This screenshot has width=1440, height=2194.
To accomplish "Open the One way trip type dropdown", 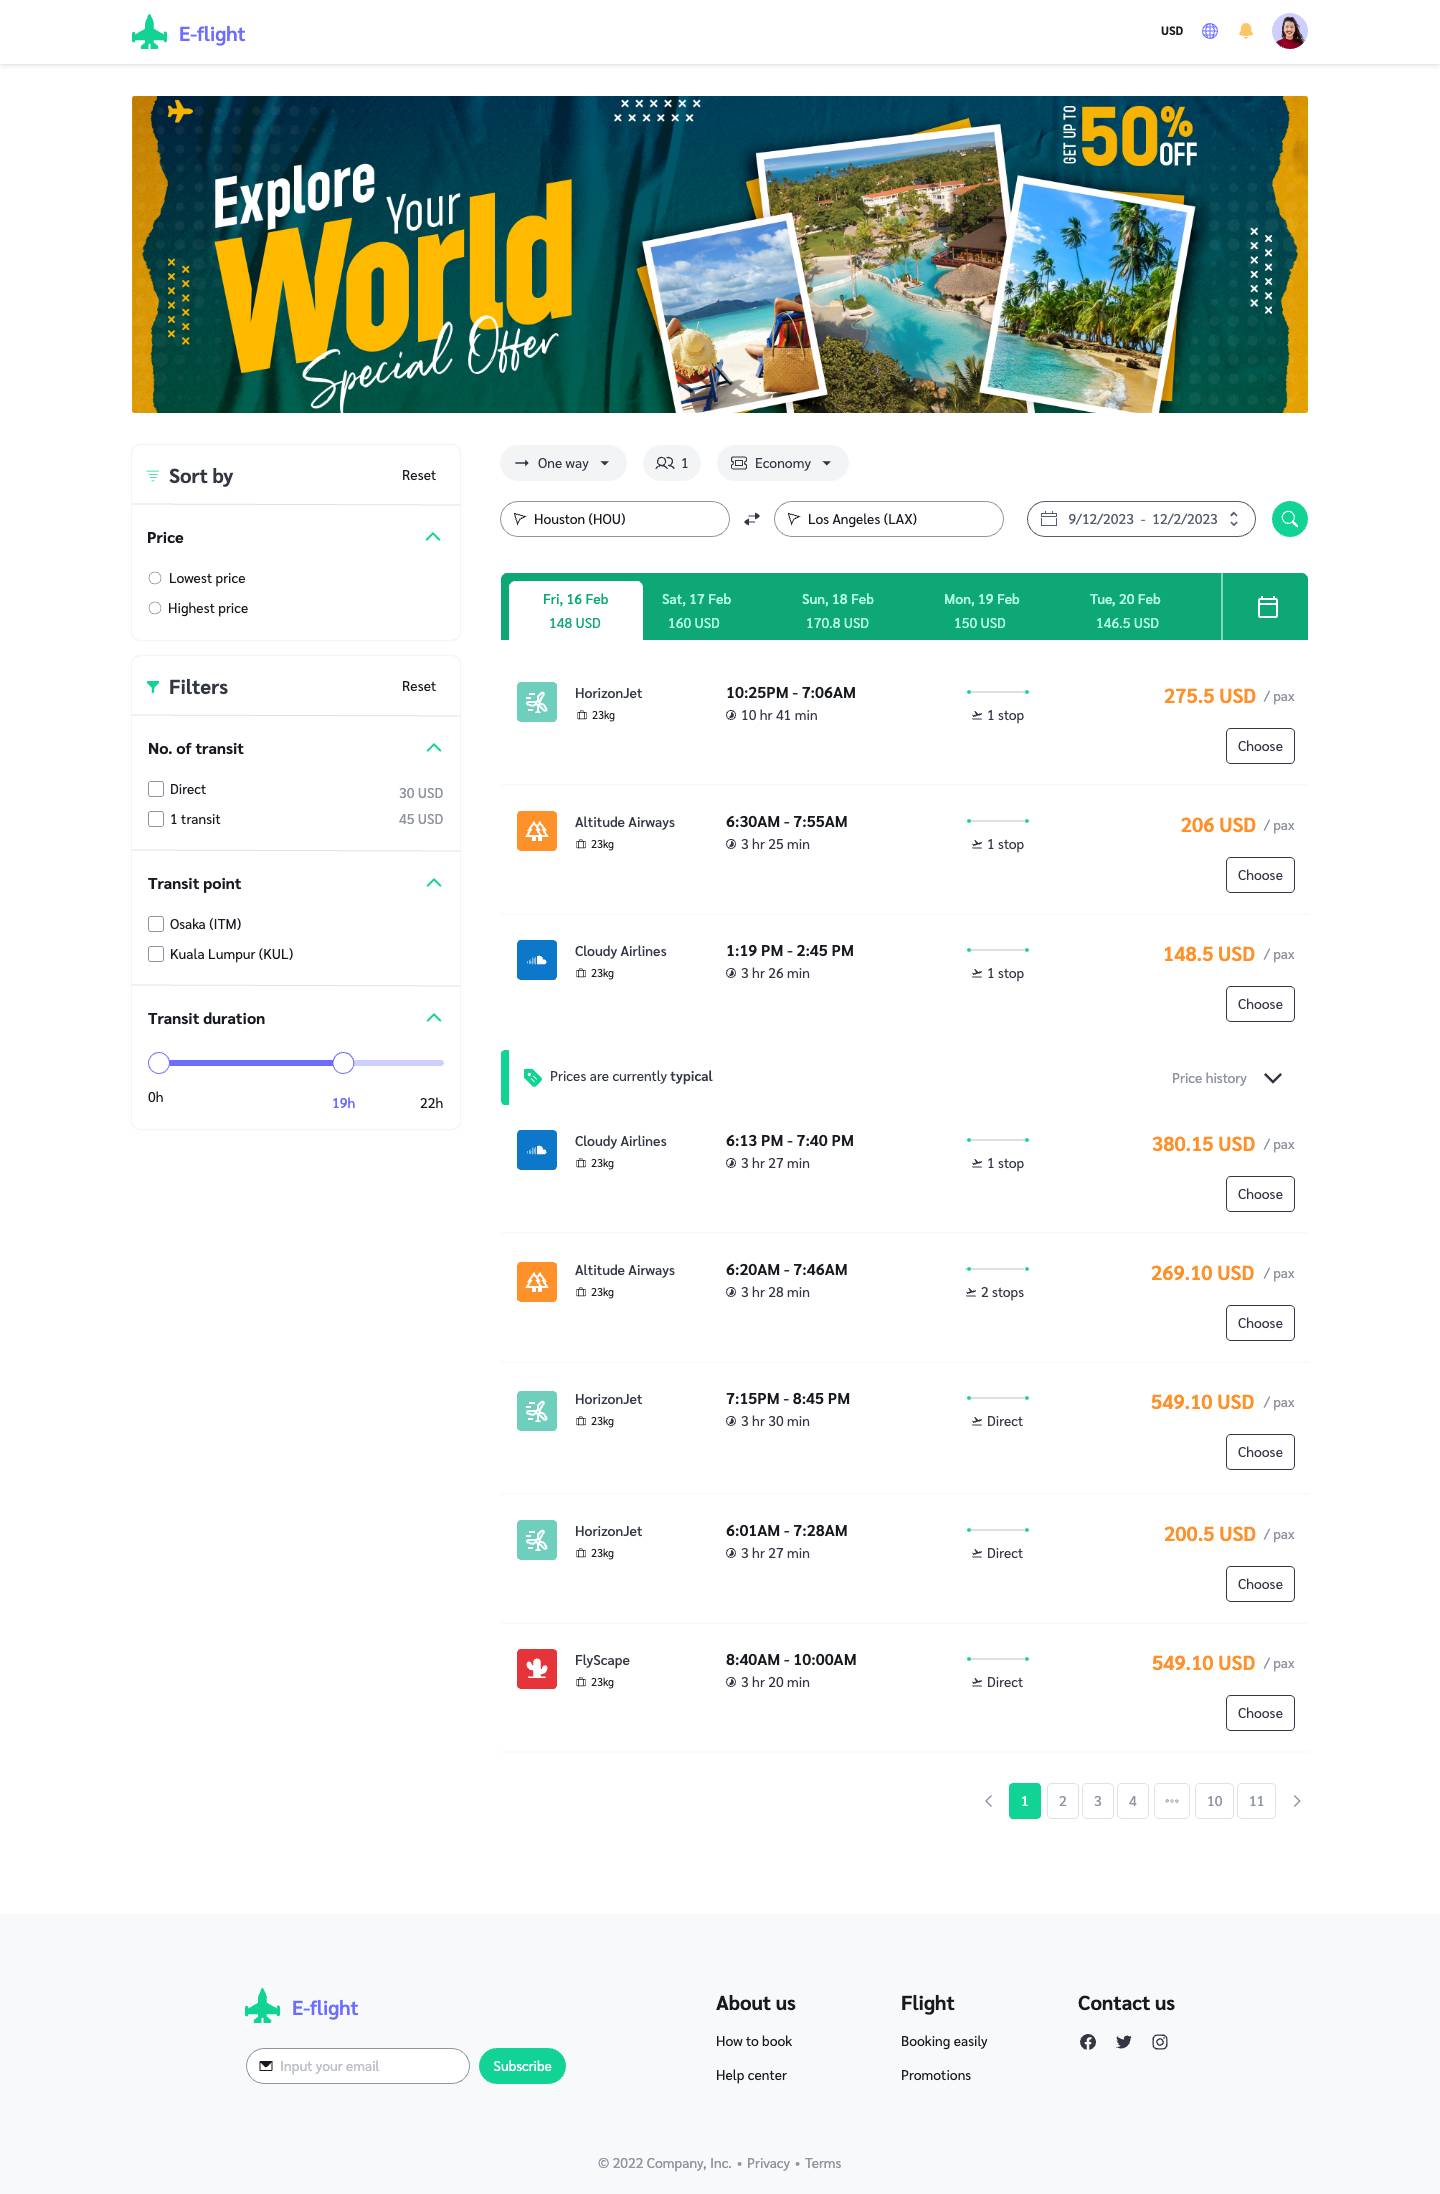I will 563,463.
